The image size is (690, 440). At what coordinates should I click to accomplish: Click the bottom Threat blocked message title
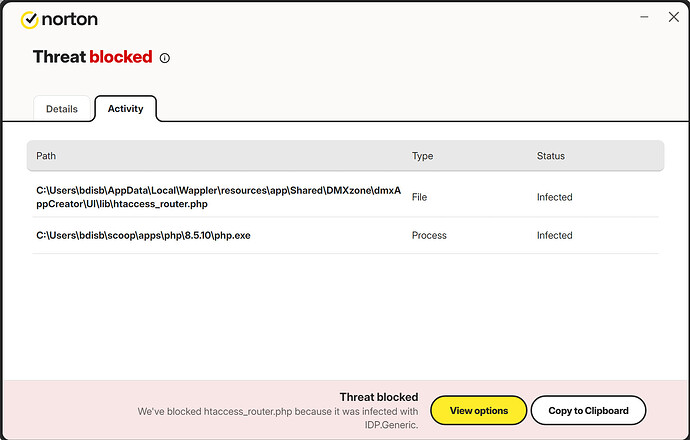click(x=379, y=397)
